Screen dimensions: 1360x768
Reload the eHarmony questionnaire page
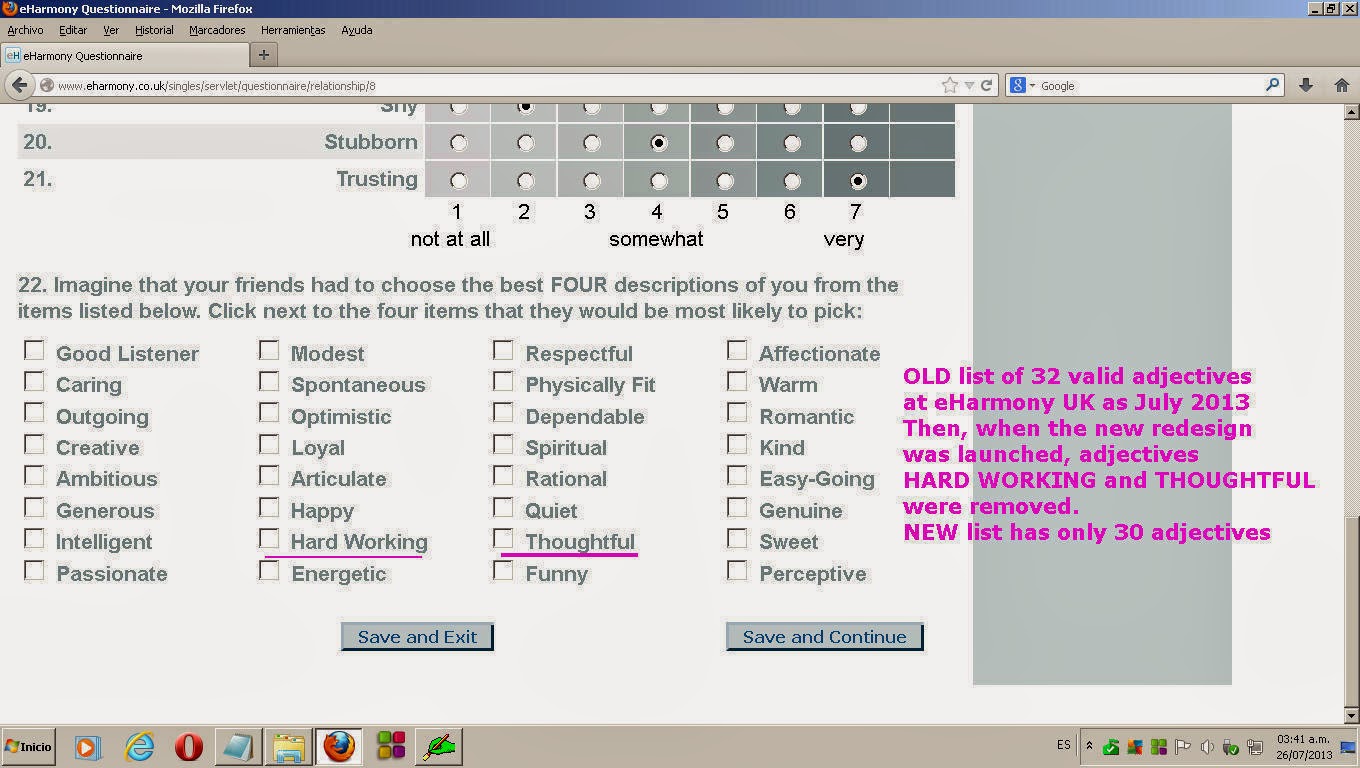click(986, 86)
